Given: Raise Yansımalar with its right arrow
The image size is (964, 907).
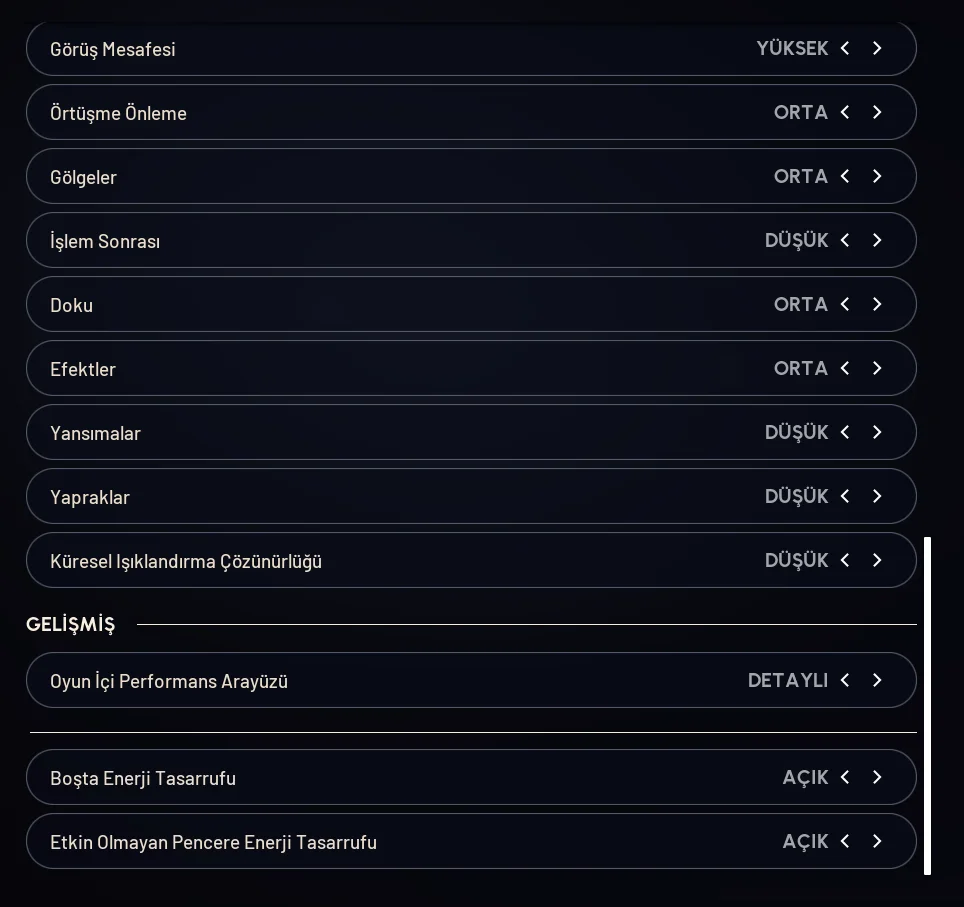Looking at the screenshot, I should [x=877, y=432].
